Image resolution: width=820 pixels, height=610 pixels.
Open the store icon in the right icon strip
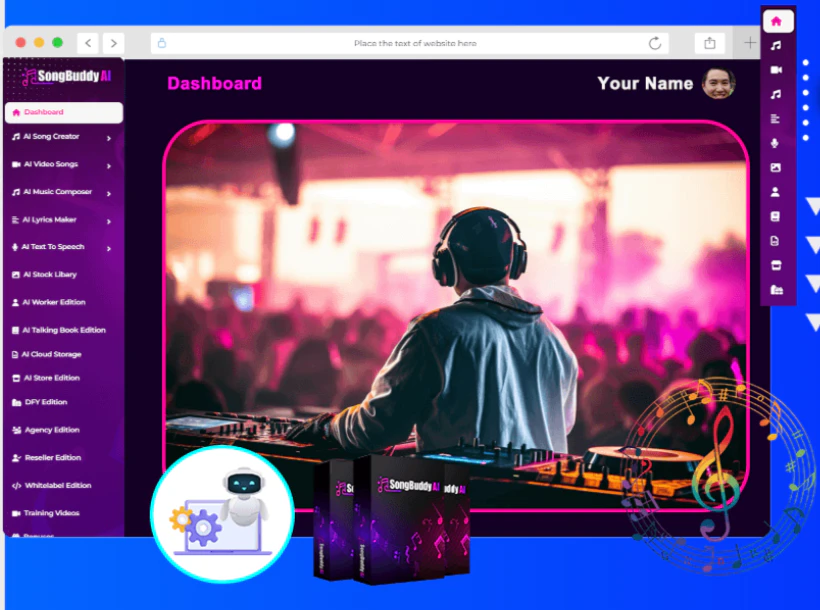click(776, 265)
